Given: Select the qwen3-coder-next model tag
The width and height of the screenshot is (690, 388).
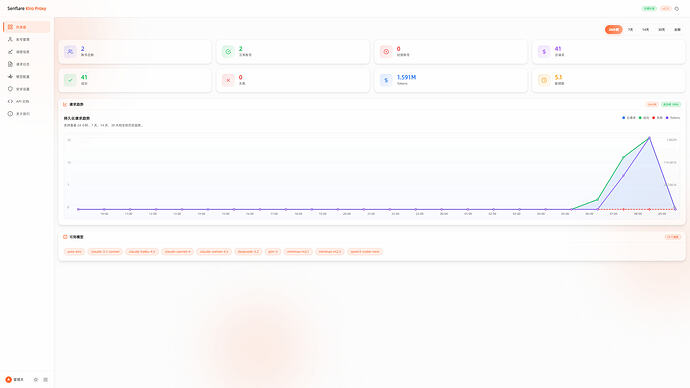Looking at the screenshot, I should tap(365, 252).
